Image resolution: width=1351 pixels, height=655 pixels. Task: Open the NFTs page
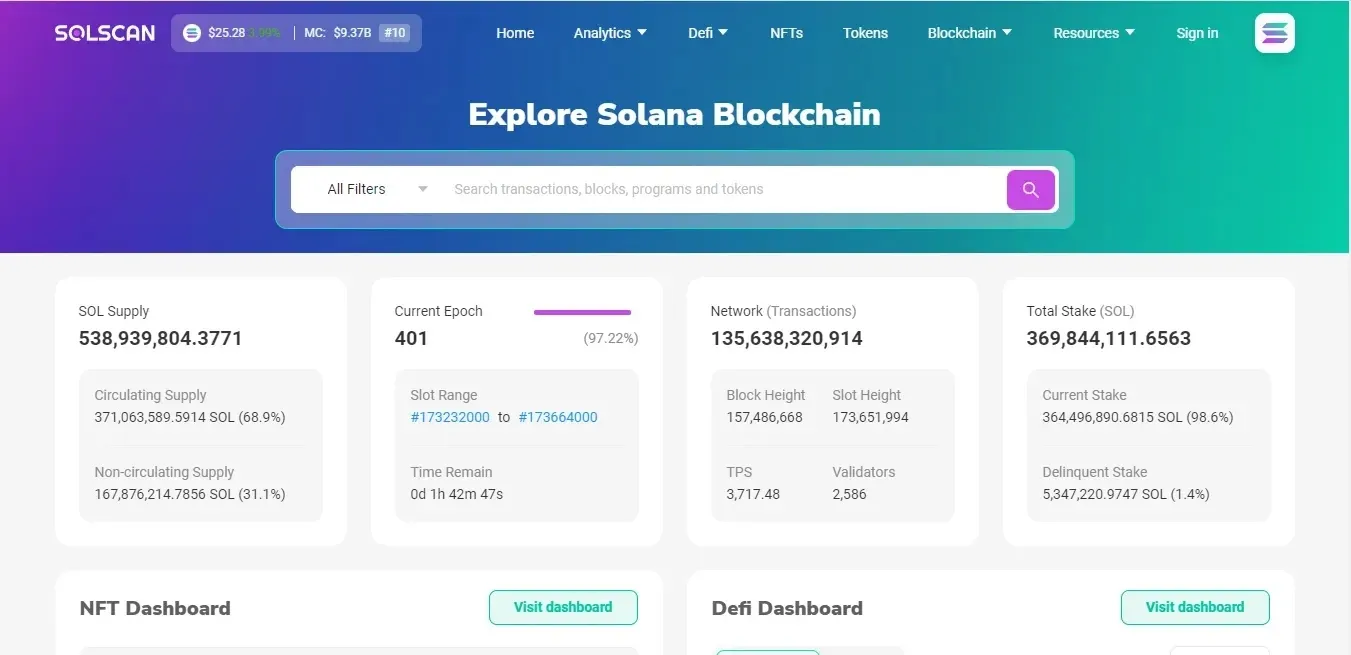click(786, 33)
